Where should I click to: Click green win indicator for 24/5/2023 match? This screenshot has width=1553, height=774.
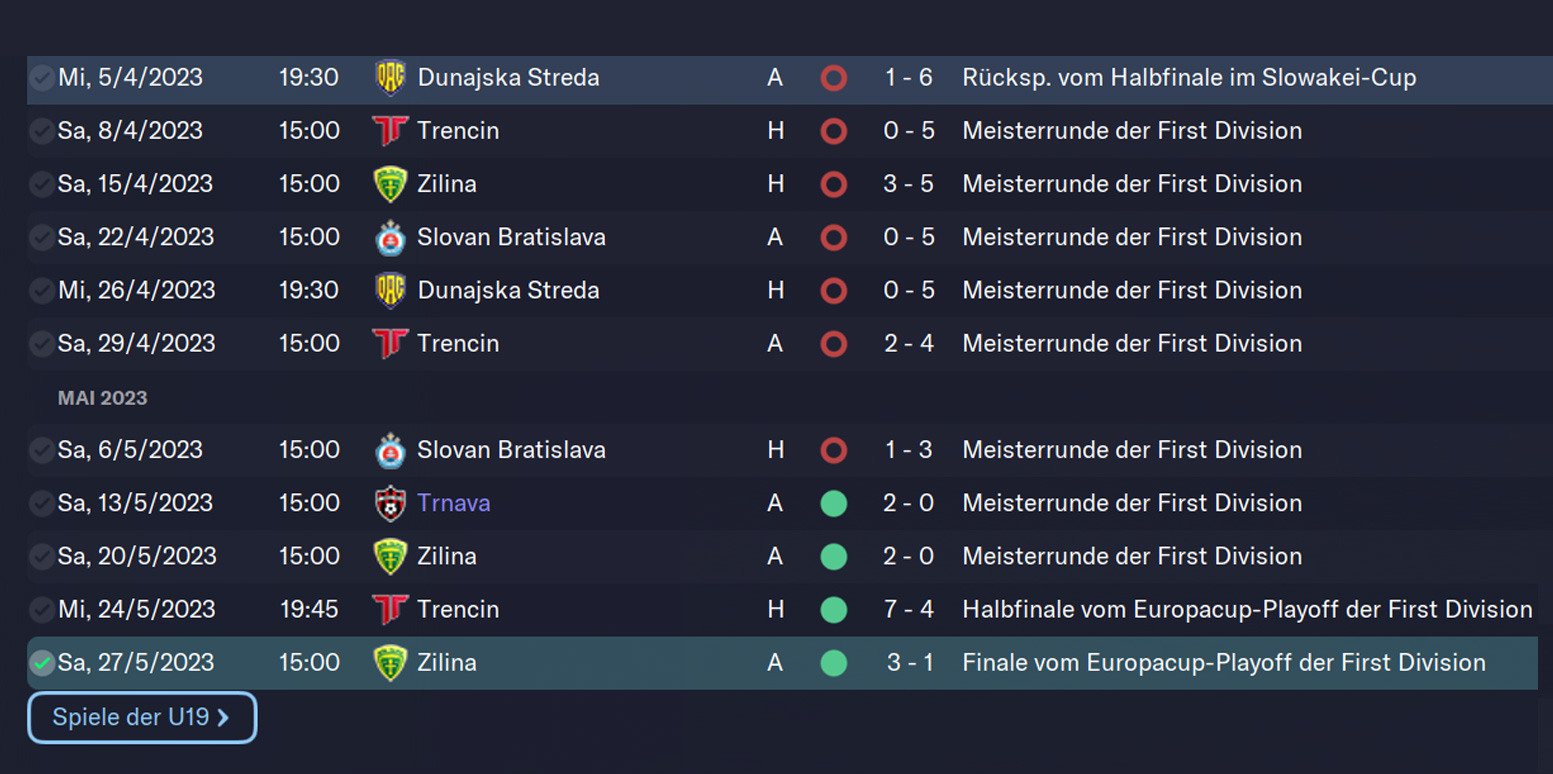coord(833,610)
